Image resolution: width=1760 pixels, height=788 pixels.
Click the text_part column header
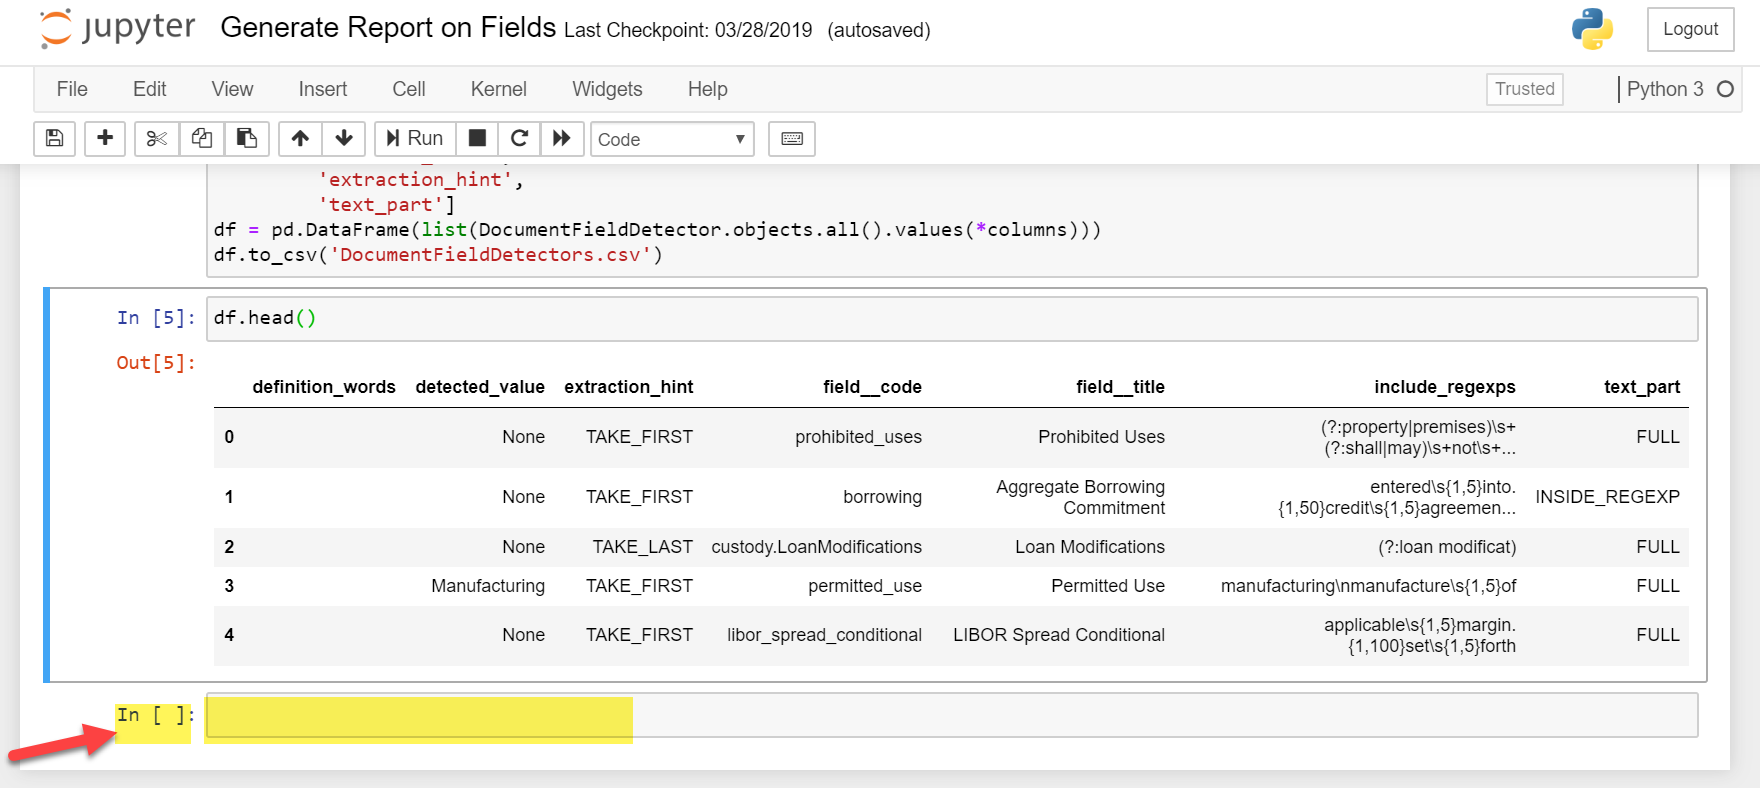1642,387
